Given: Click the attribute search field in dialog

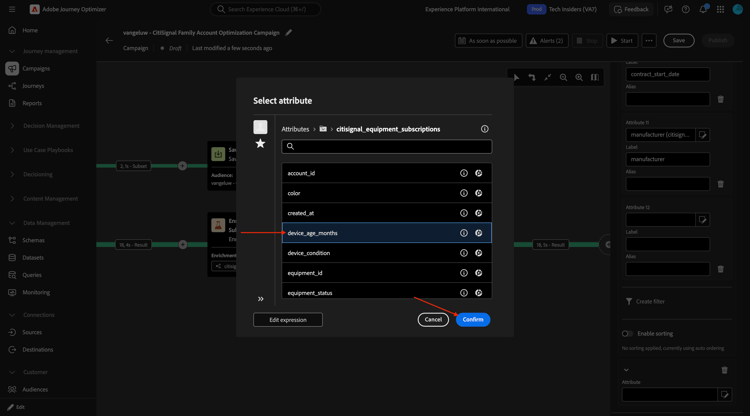Looking at the screenshot, I should pyautogui.click(x=386, y=146).
